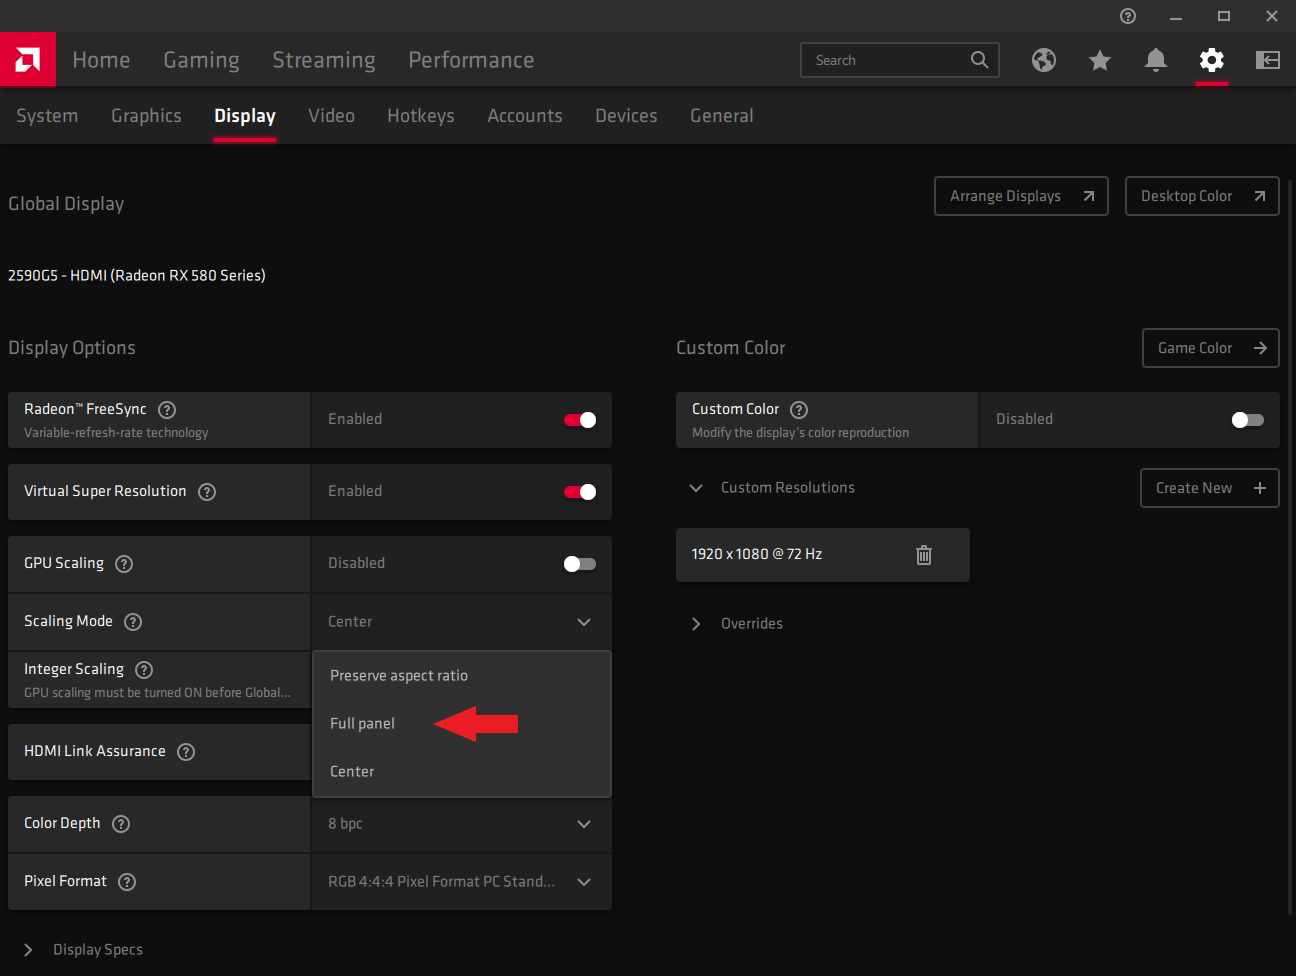The height and width of the screenshot is (976, 1296).
Task: Show help for Pixel Format
Action: tap(127, 881)
